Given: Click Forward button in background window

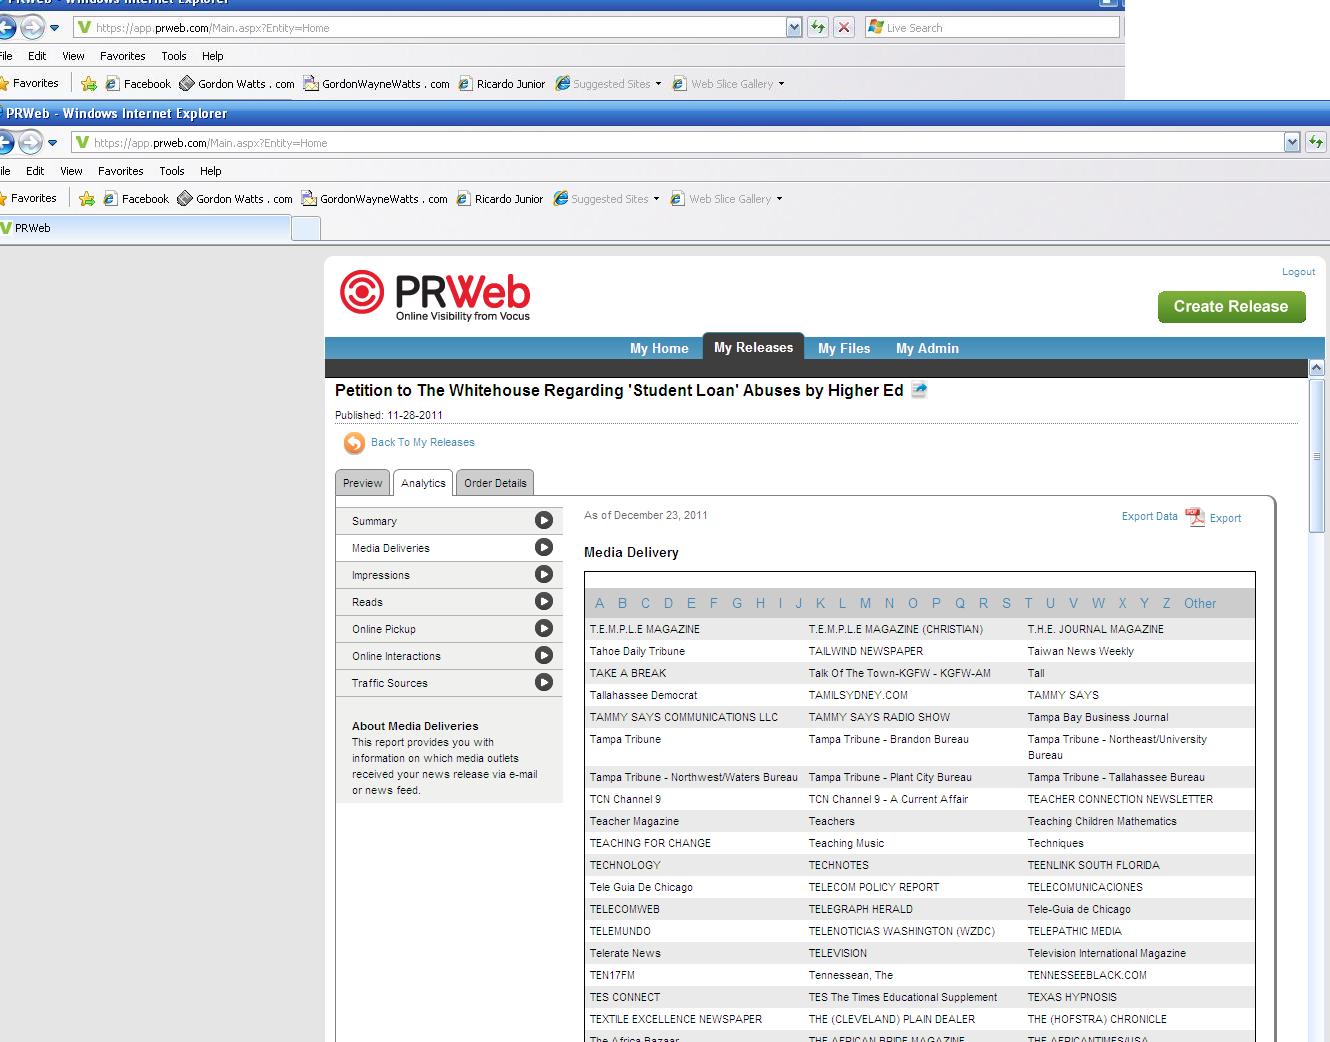Looking at the screenshot, I should [x=33, y=27].
